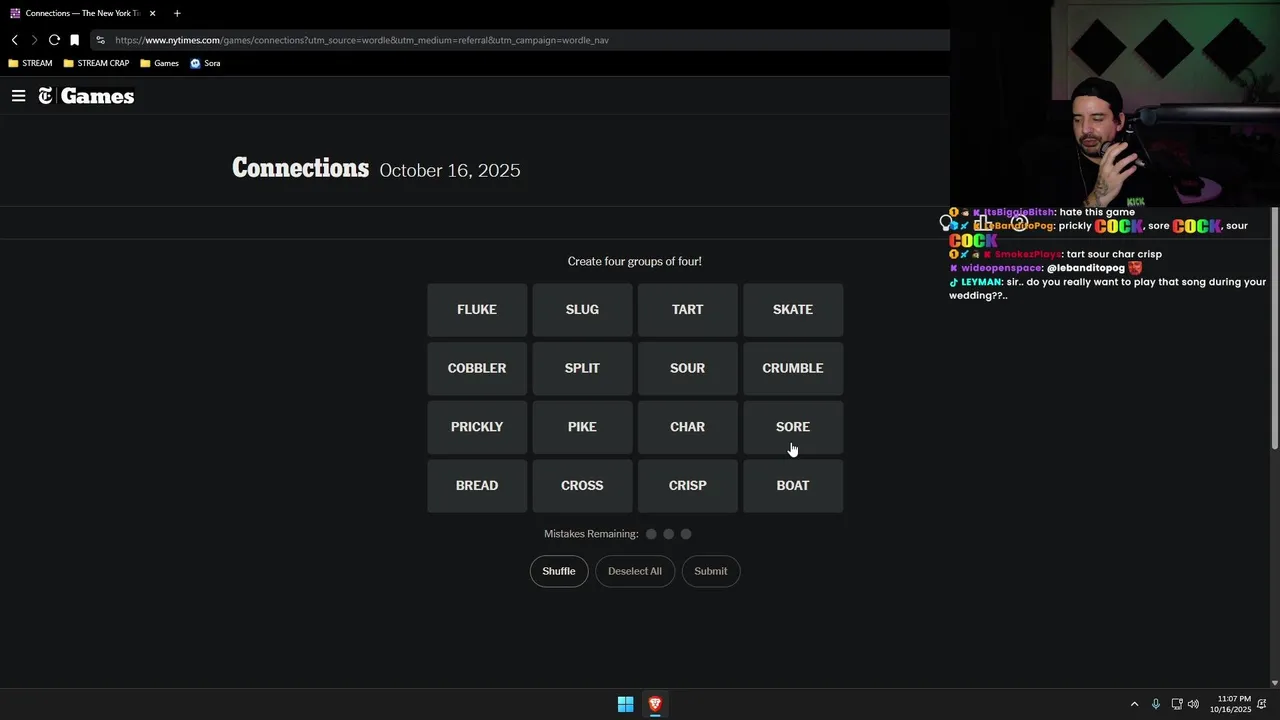Click the Brave browser taskbar icon
Screen dimensions: 1280x720
click(655, 704)
